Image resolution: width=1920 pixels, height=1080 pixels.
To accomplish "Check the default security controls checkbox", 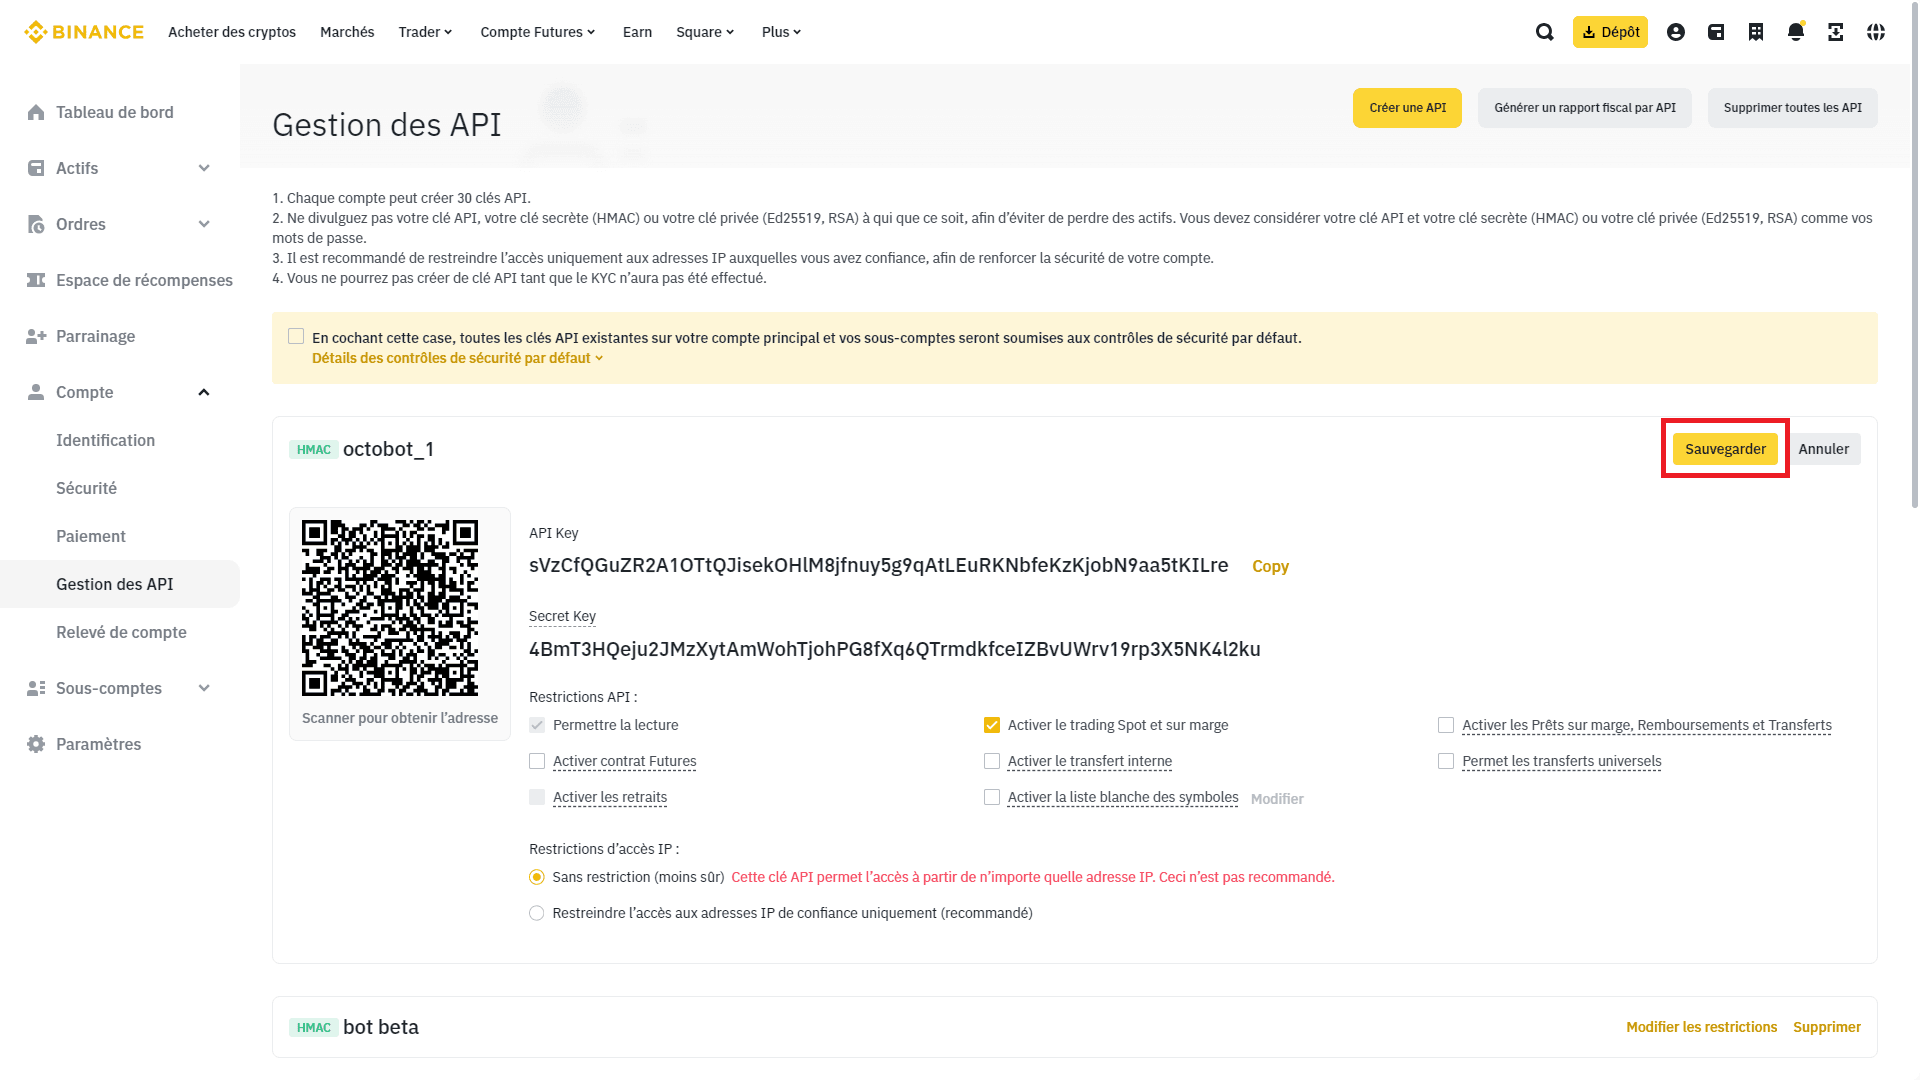I will [x=296, y=336].
